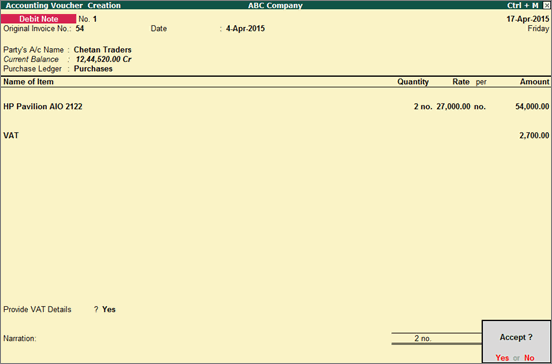This screenshot has width=552, height=364.
Task: Click the rate value 27,000.00
Action: point(453,106)
